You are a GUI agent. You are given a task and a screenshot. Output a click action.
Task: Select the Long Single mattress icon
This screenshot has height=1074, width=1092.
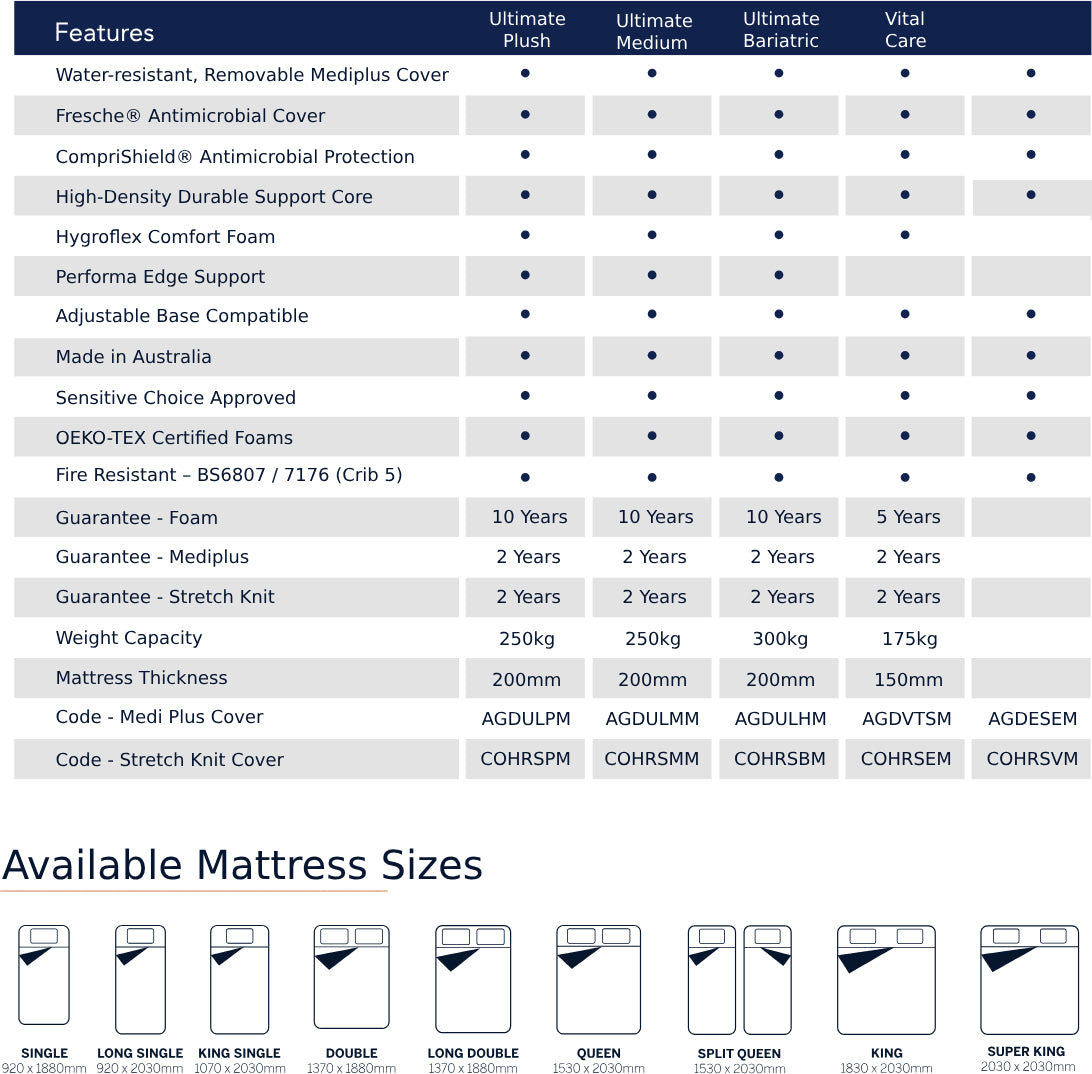click(140, 979)
